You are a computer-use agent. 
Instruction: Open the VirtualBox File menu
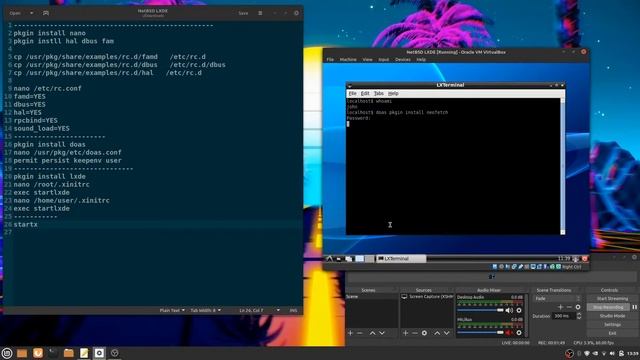(330, 60)
